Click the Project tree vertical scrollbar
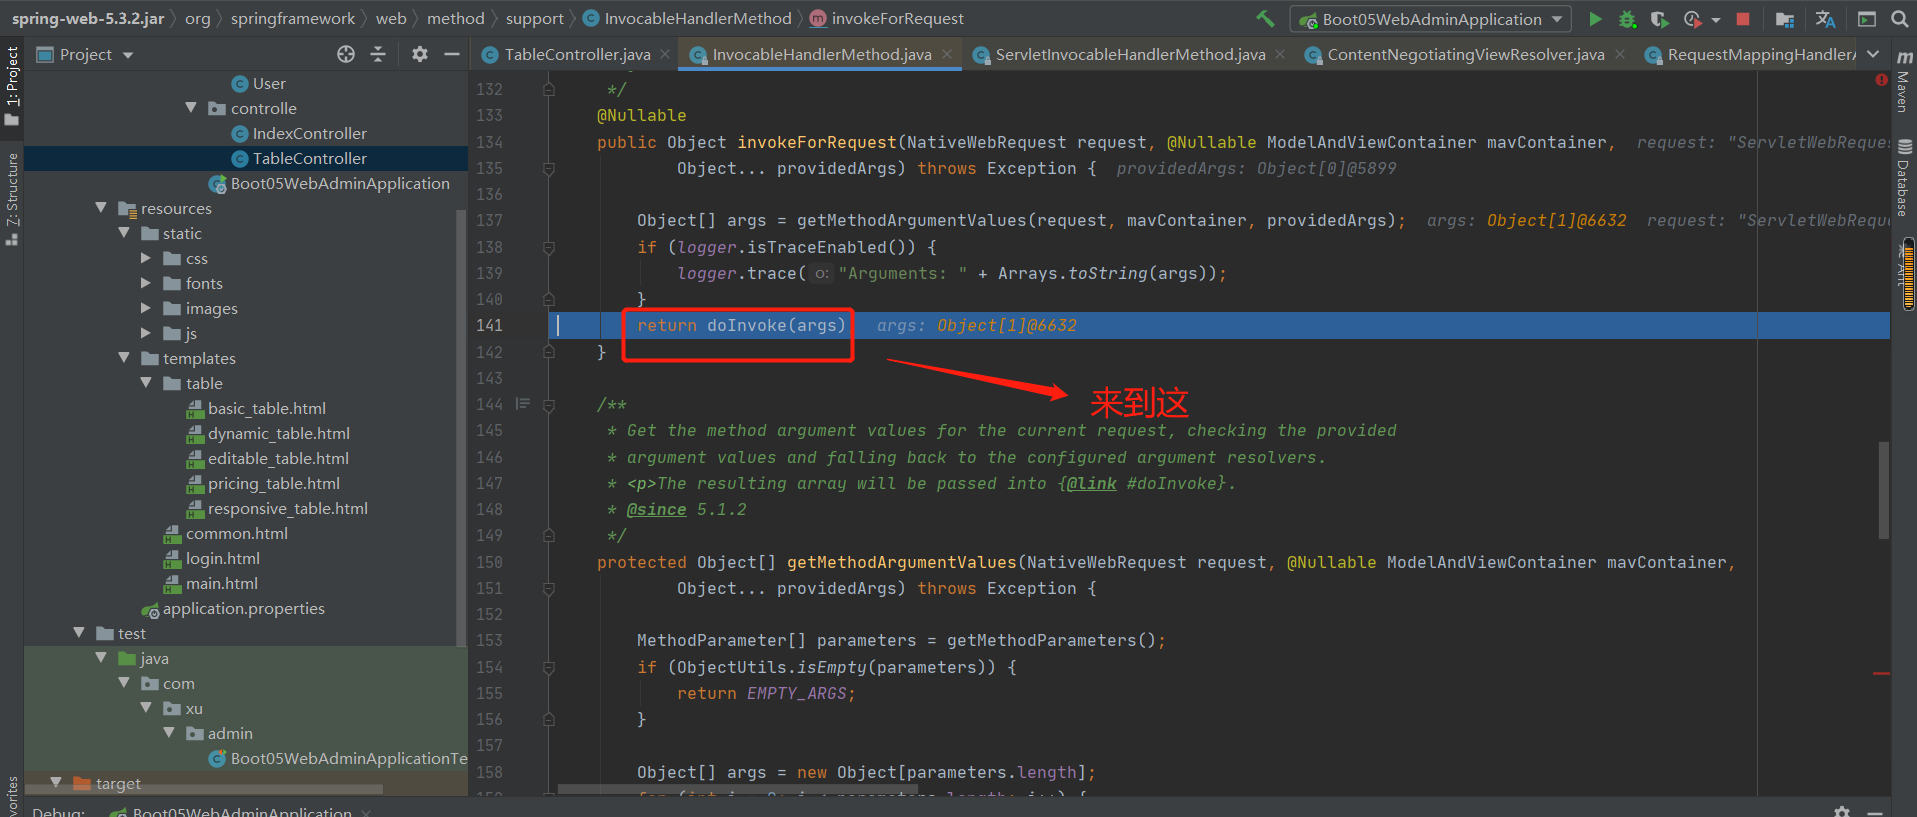 coord(461,428)
